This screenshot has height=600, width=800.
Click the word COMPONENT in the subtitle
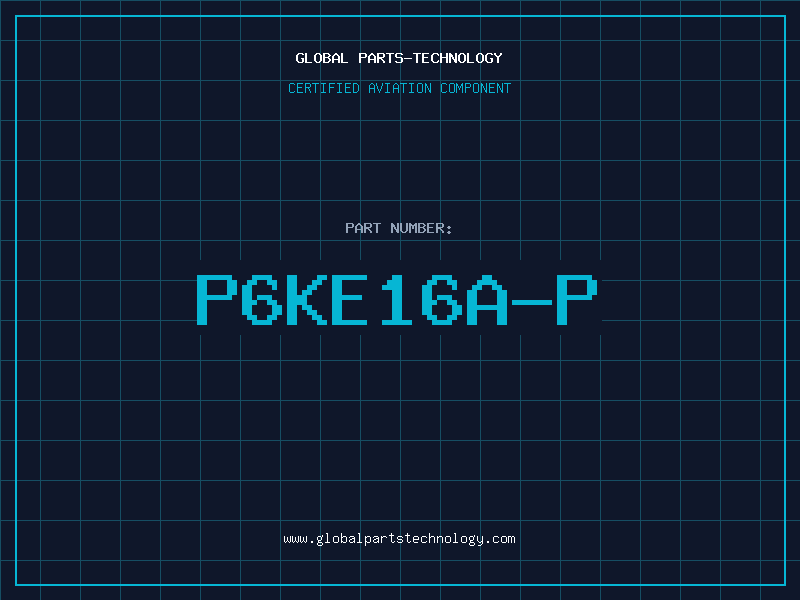tap(476, 88)
